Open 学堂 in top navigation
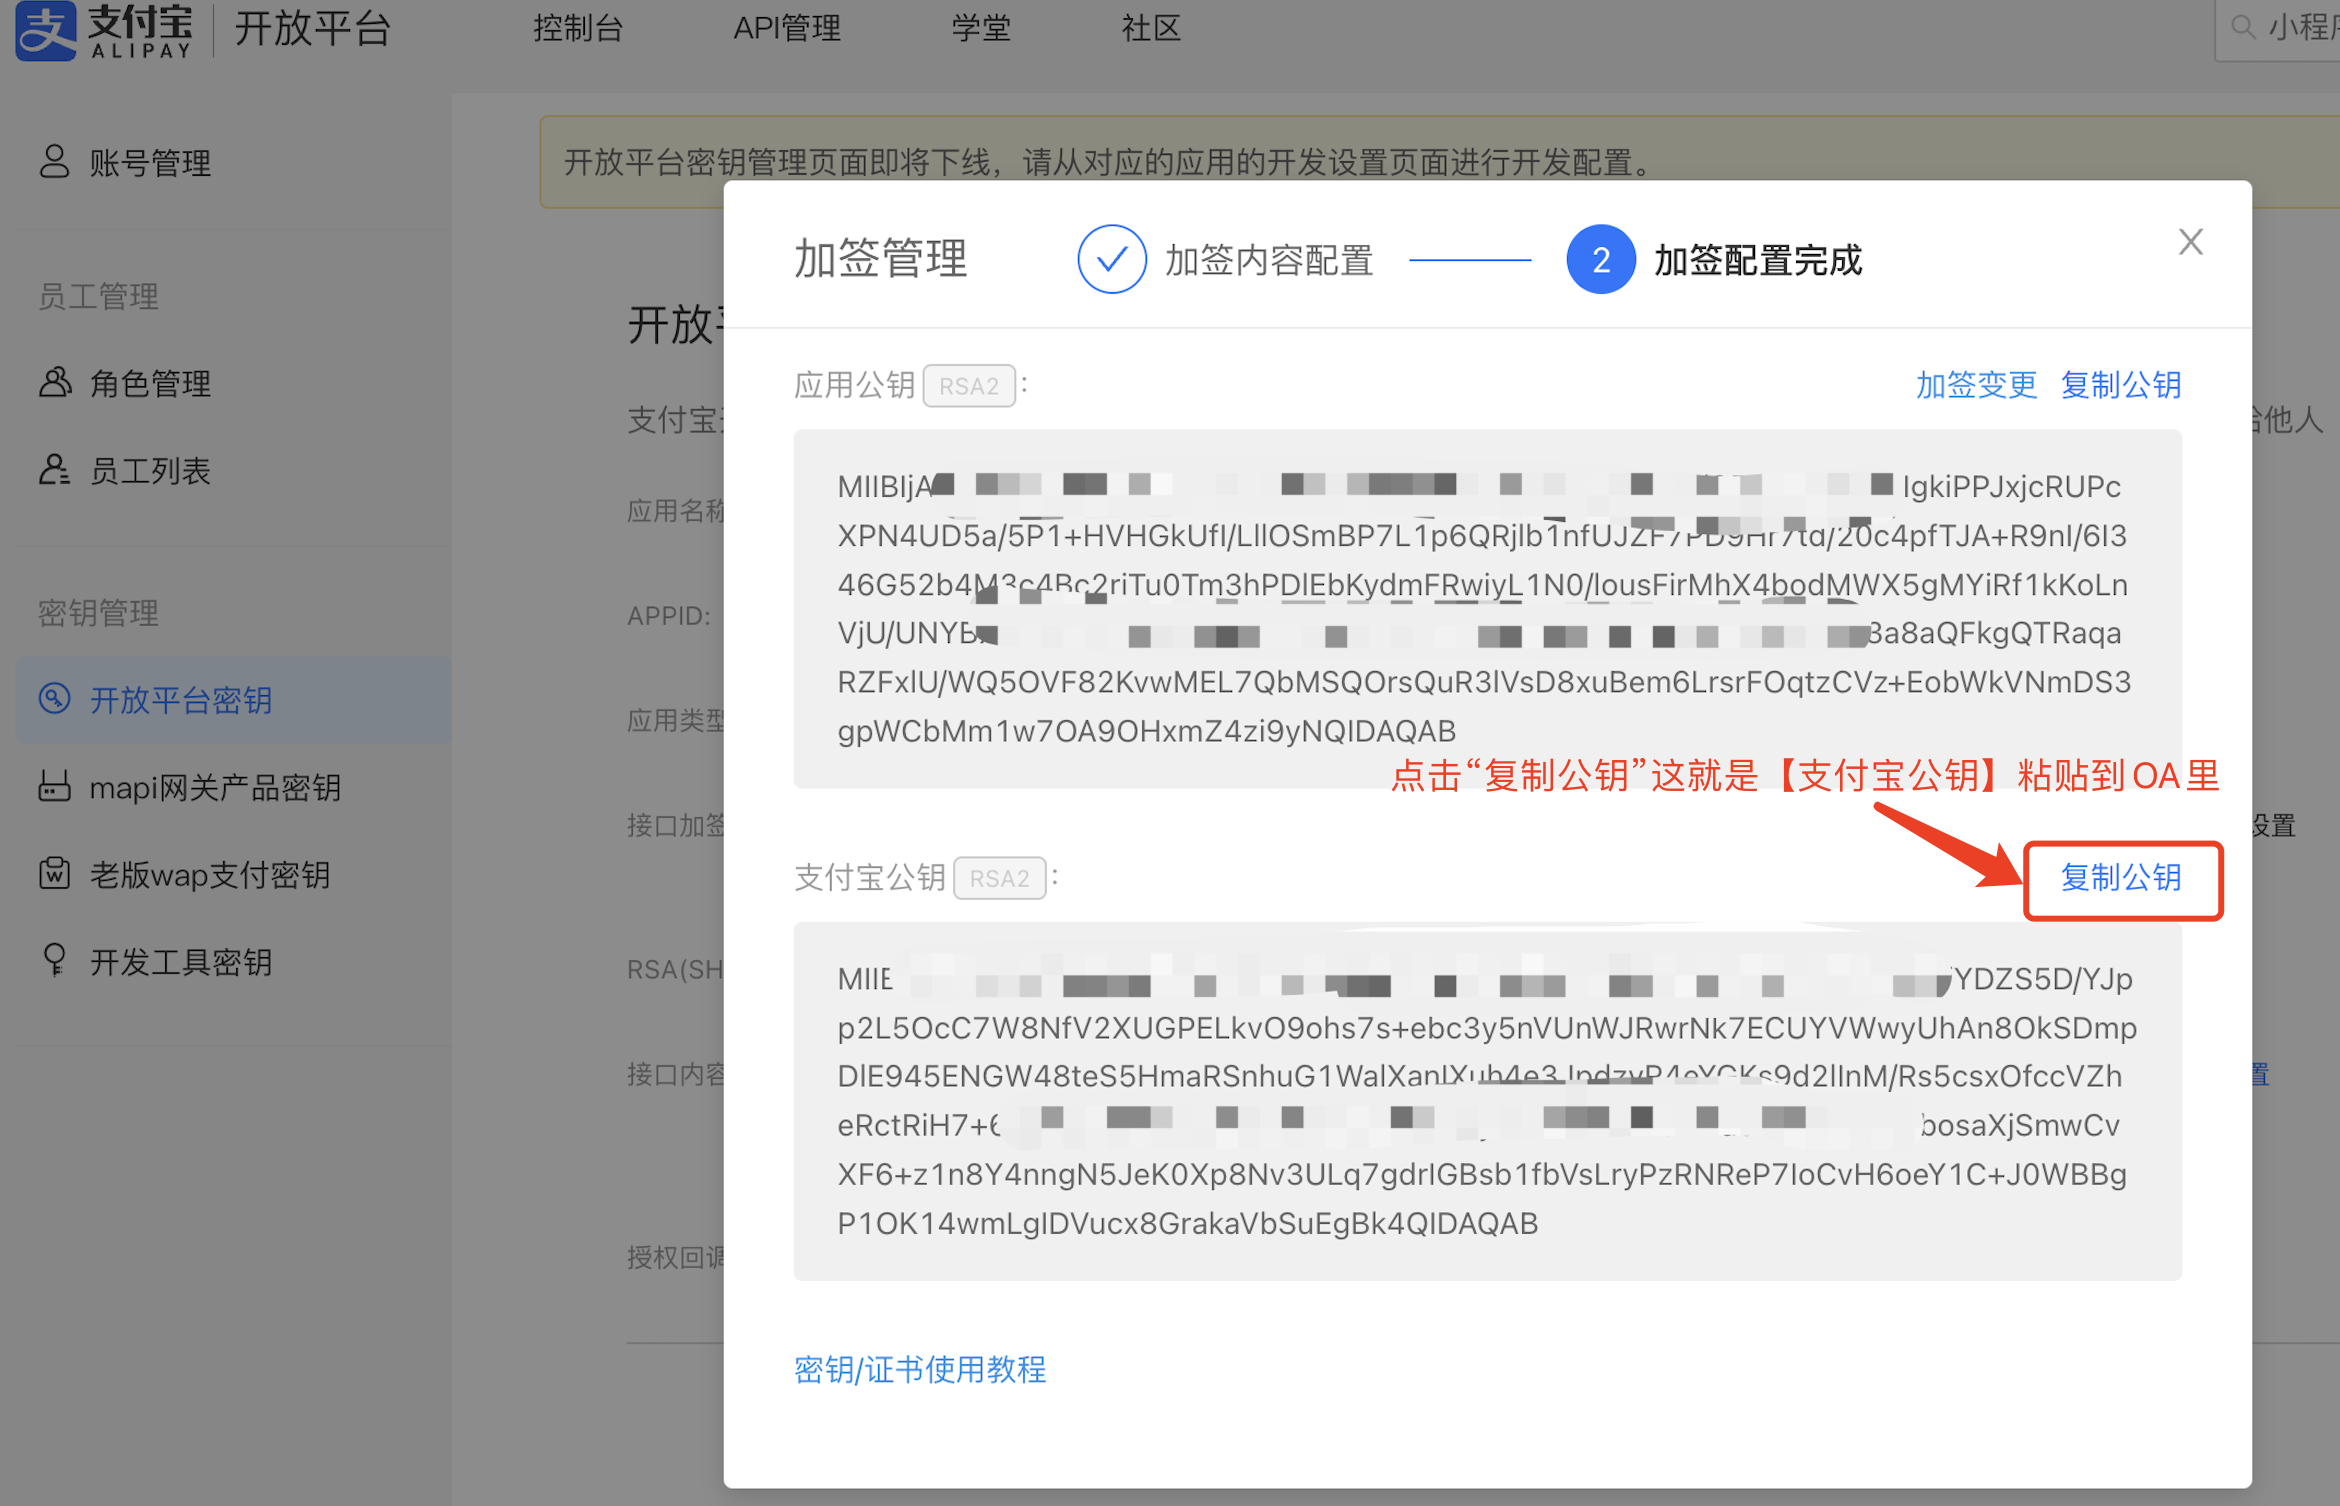This screenshot has height=1506, width=2340. 981,28
